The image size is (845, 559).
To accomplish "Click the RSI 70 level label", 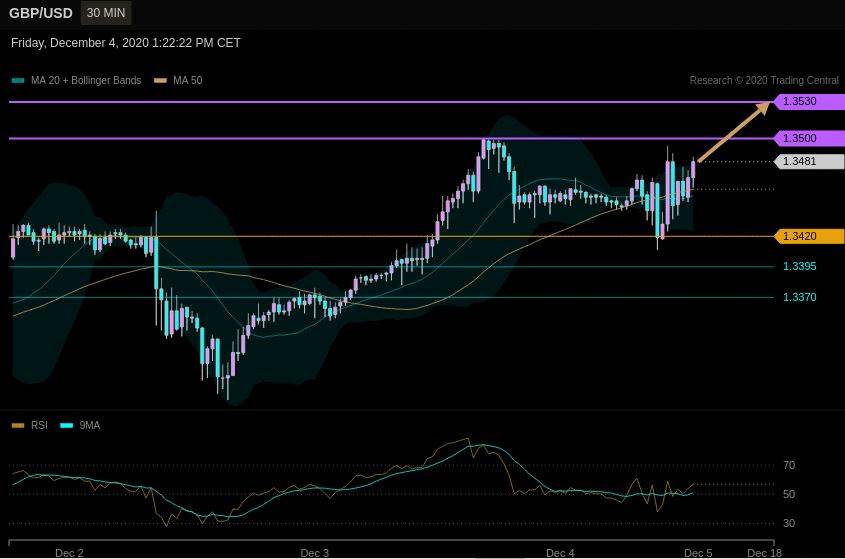I will [789, 465].
